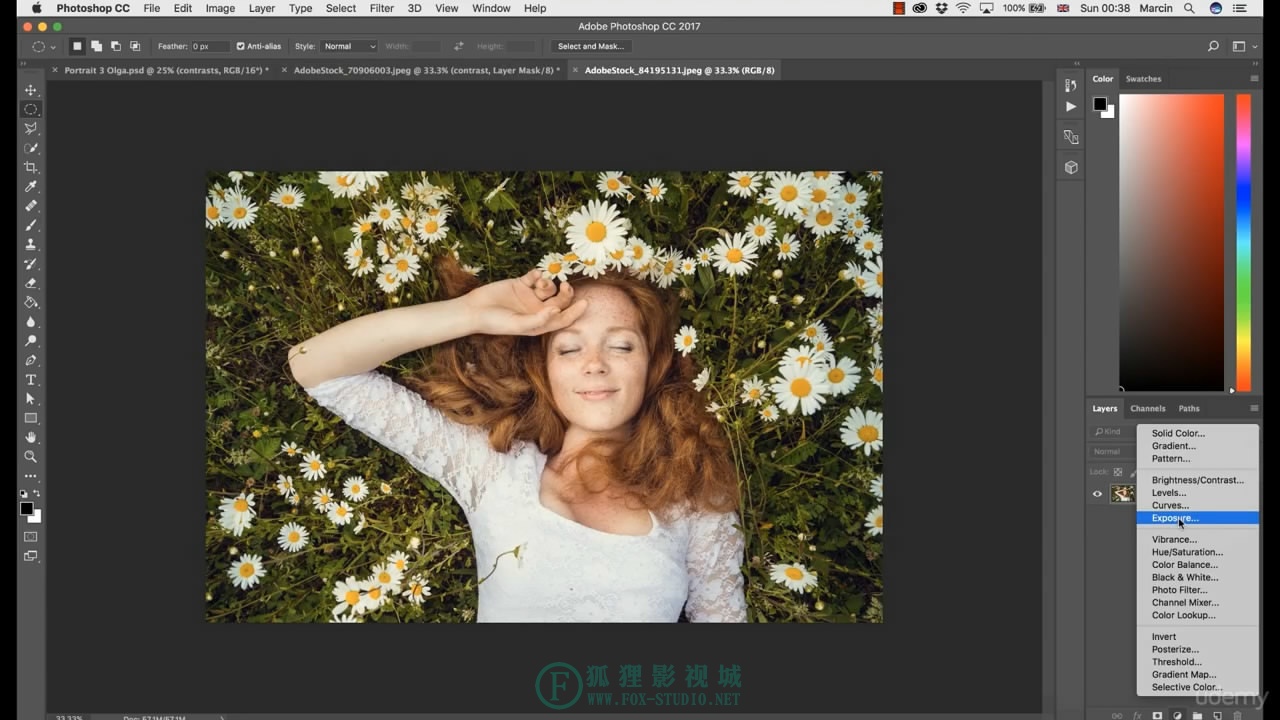Image resolution: width=1280 pixels, height=720 pixels.
Task: Switch to the Swatches tab
Action: [x=1143, y=79]
